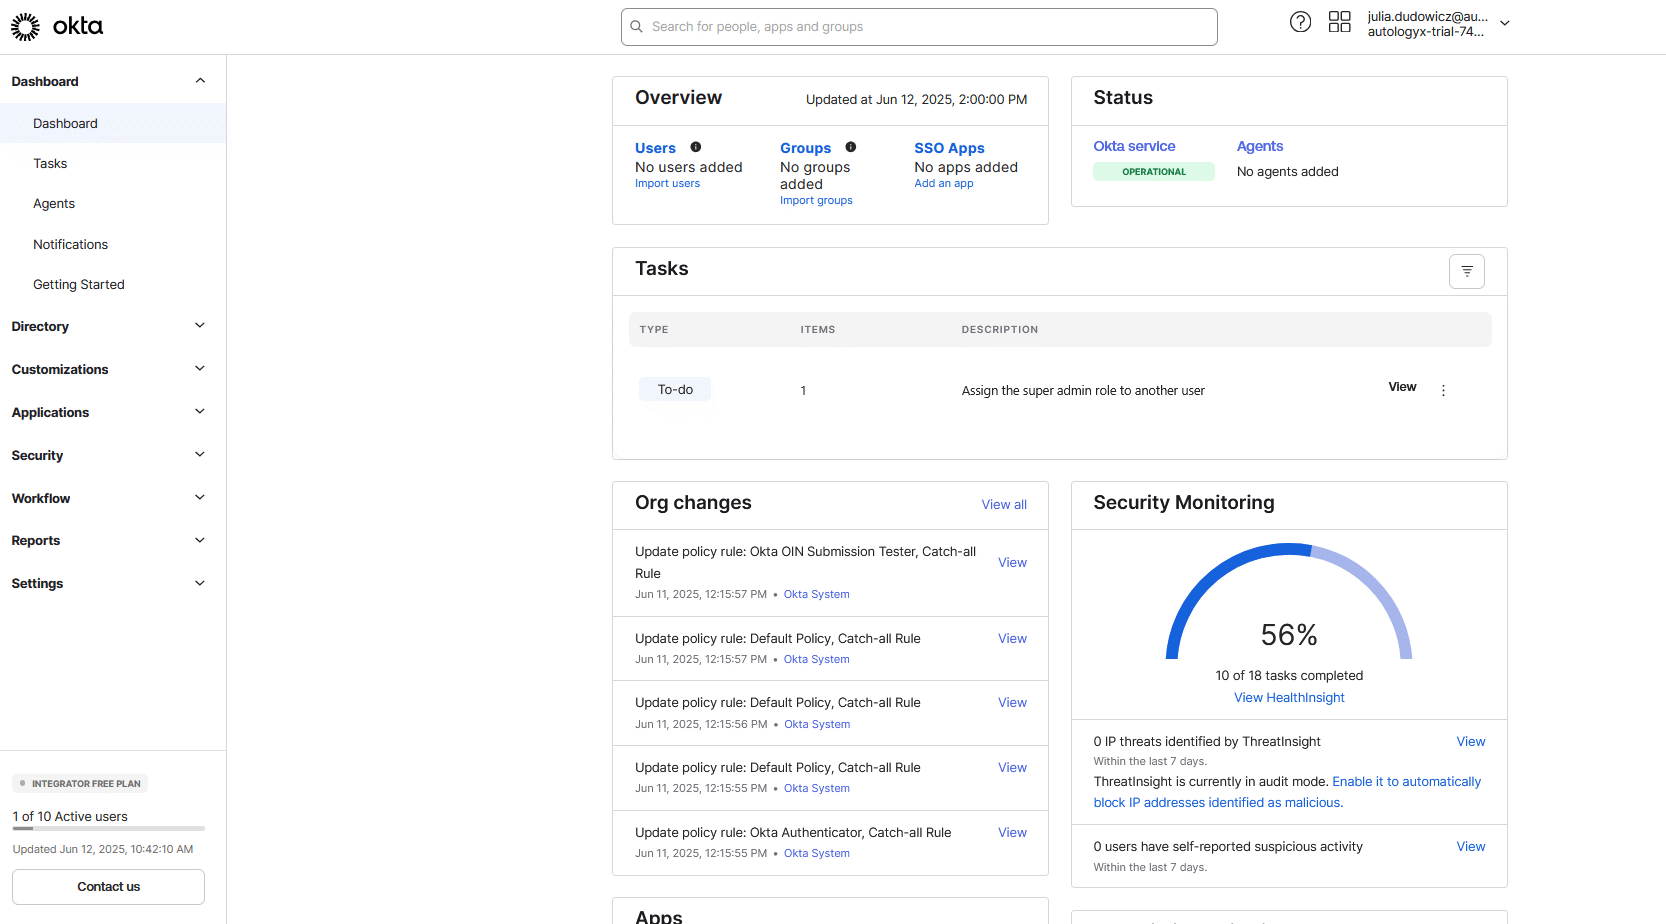View the 12:15:57 PM Default Policy change
The height and width of the screenshot is (924, 1666).
tap(1012, 639)
